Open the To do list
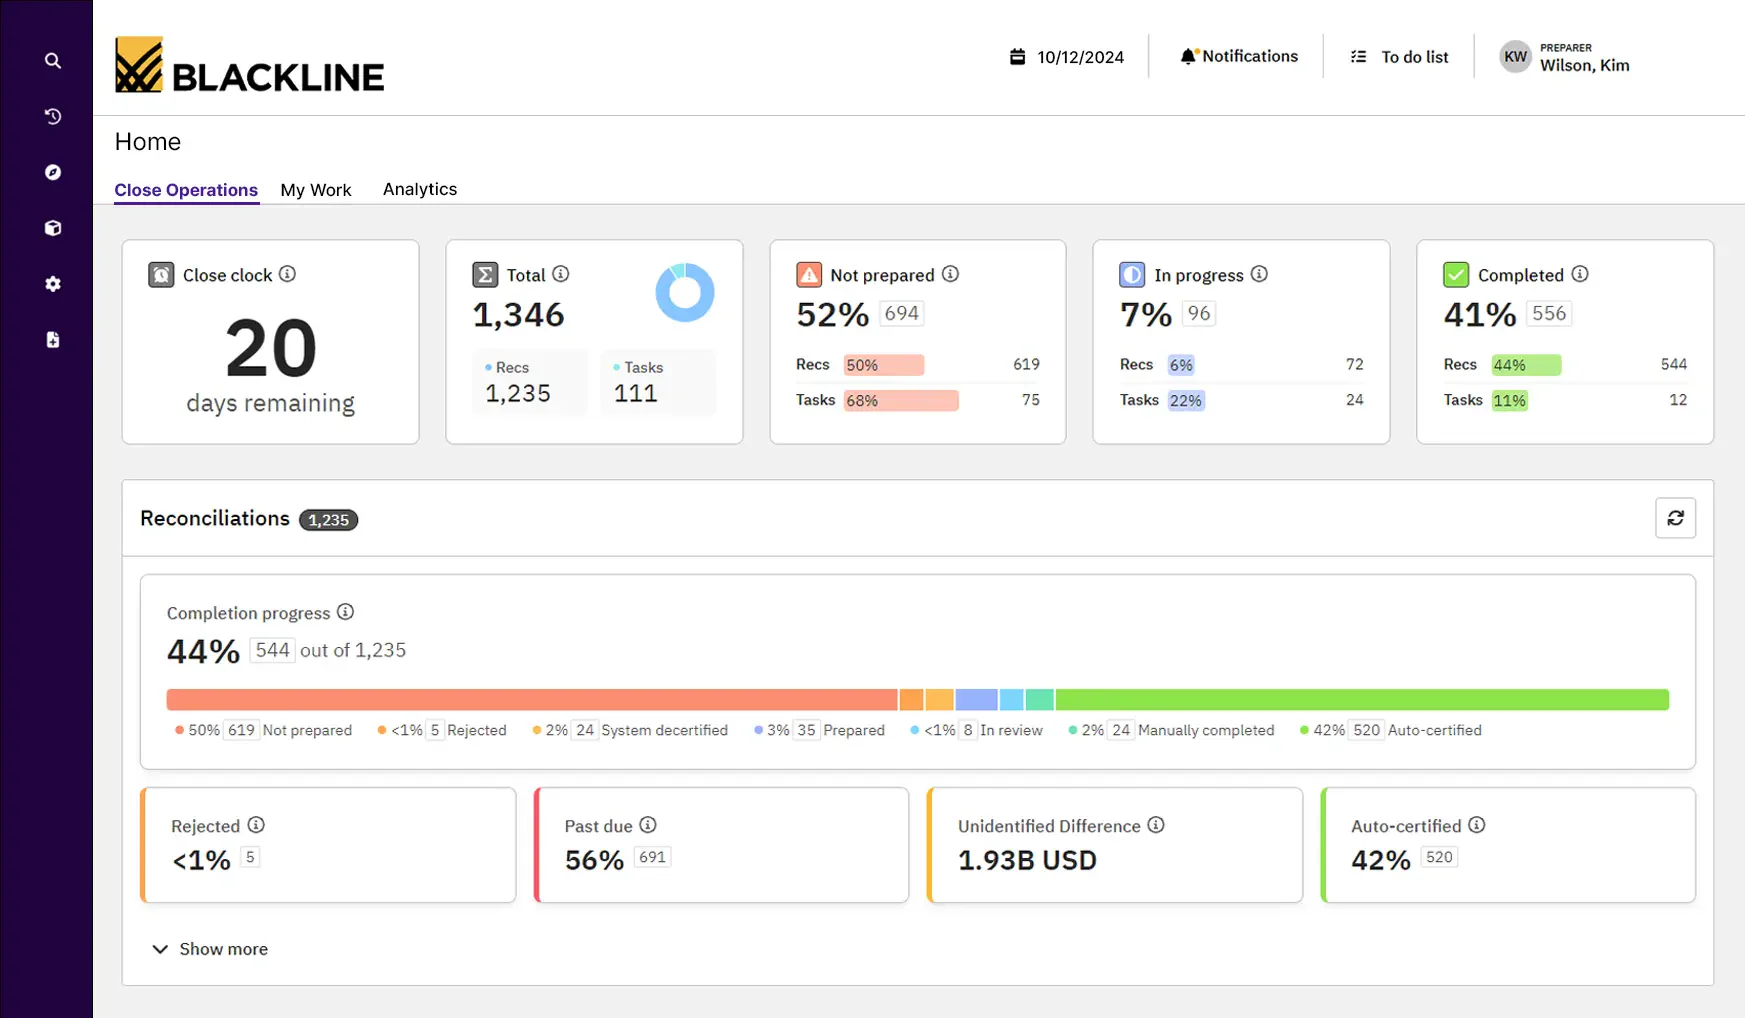 click(x=1399, y=57)
